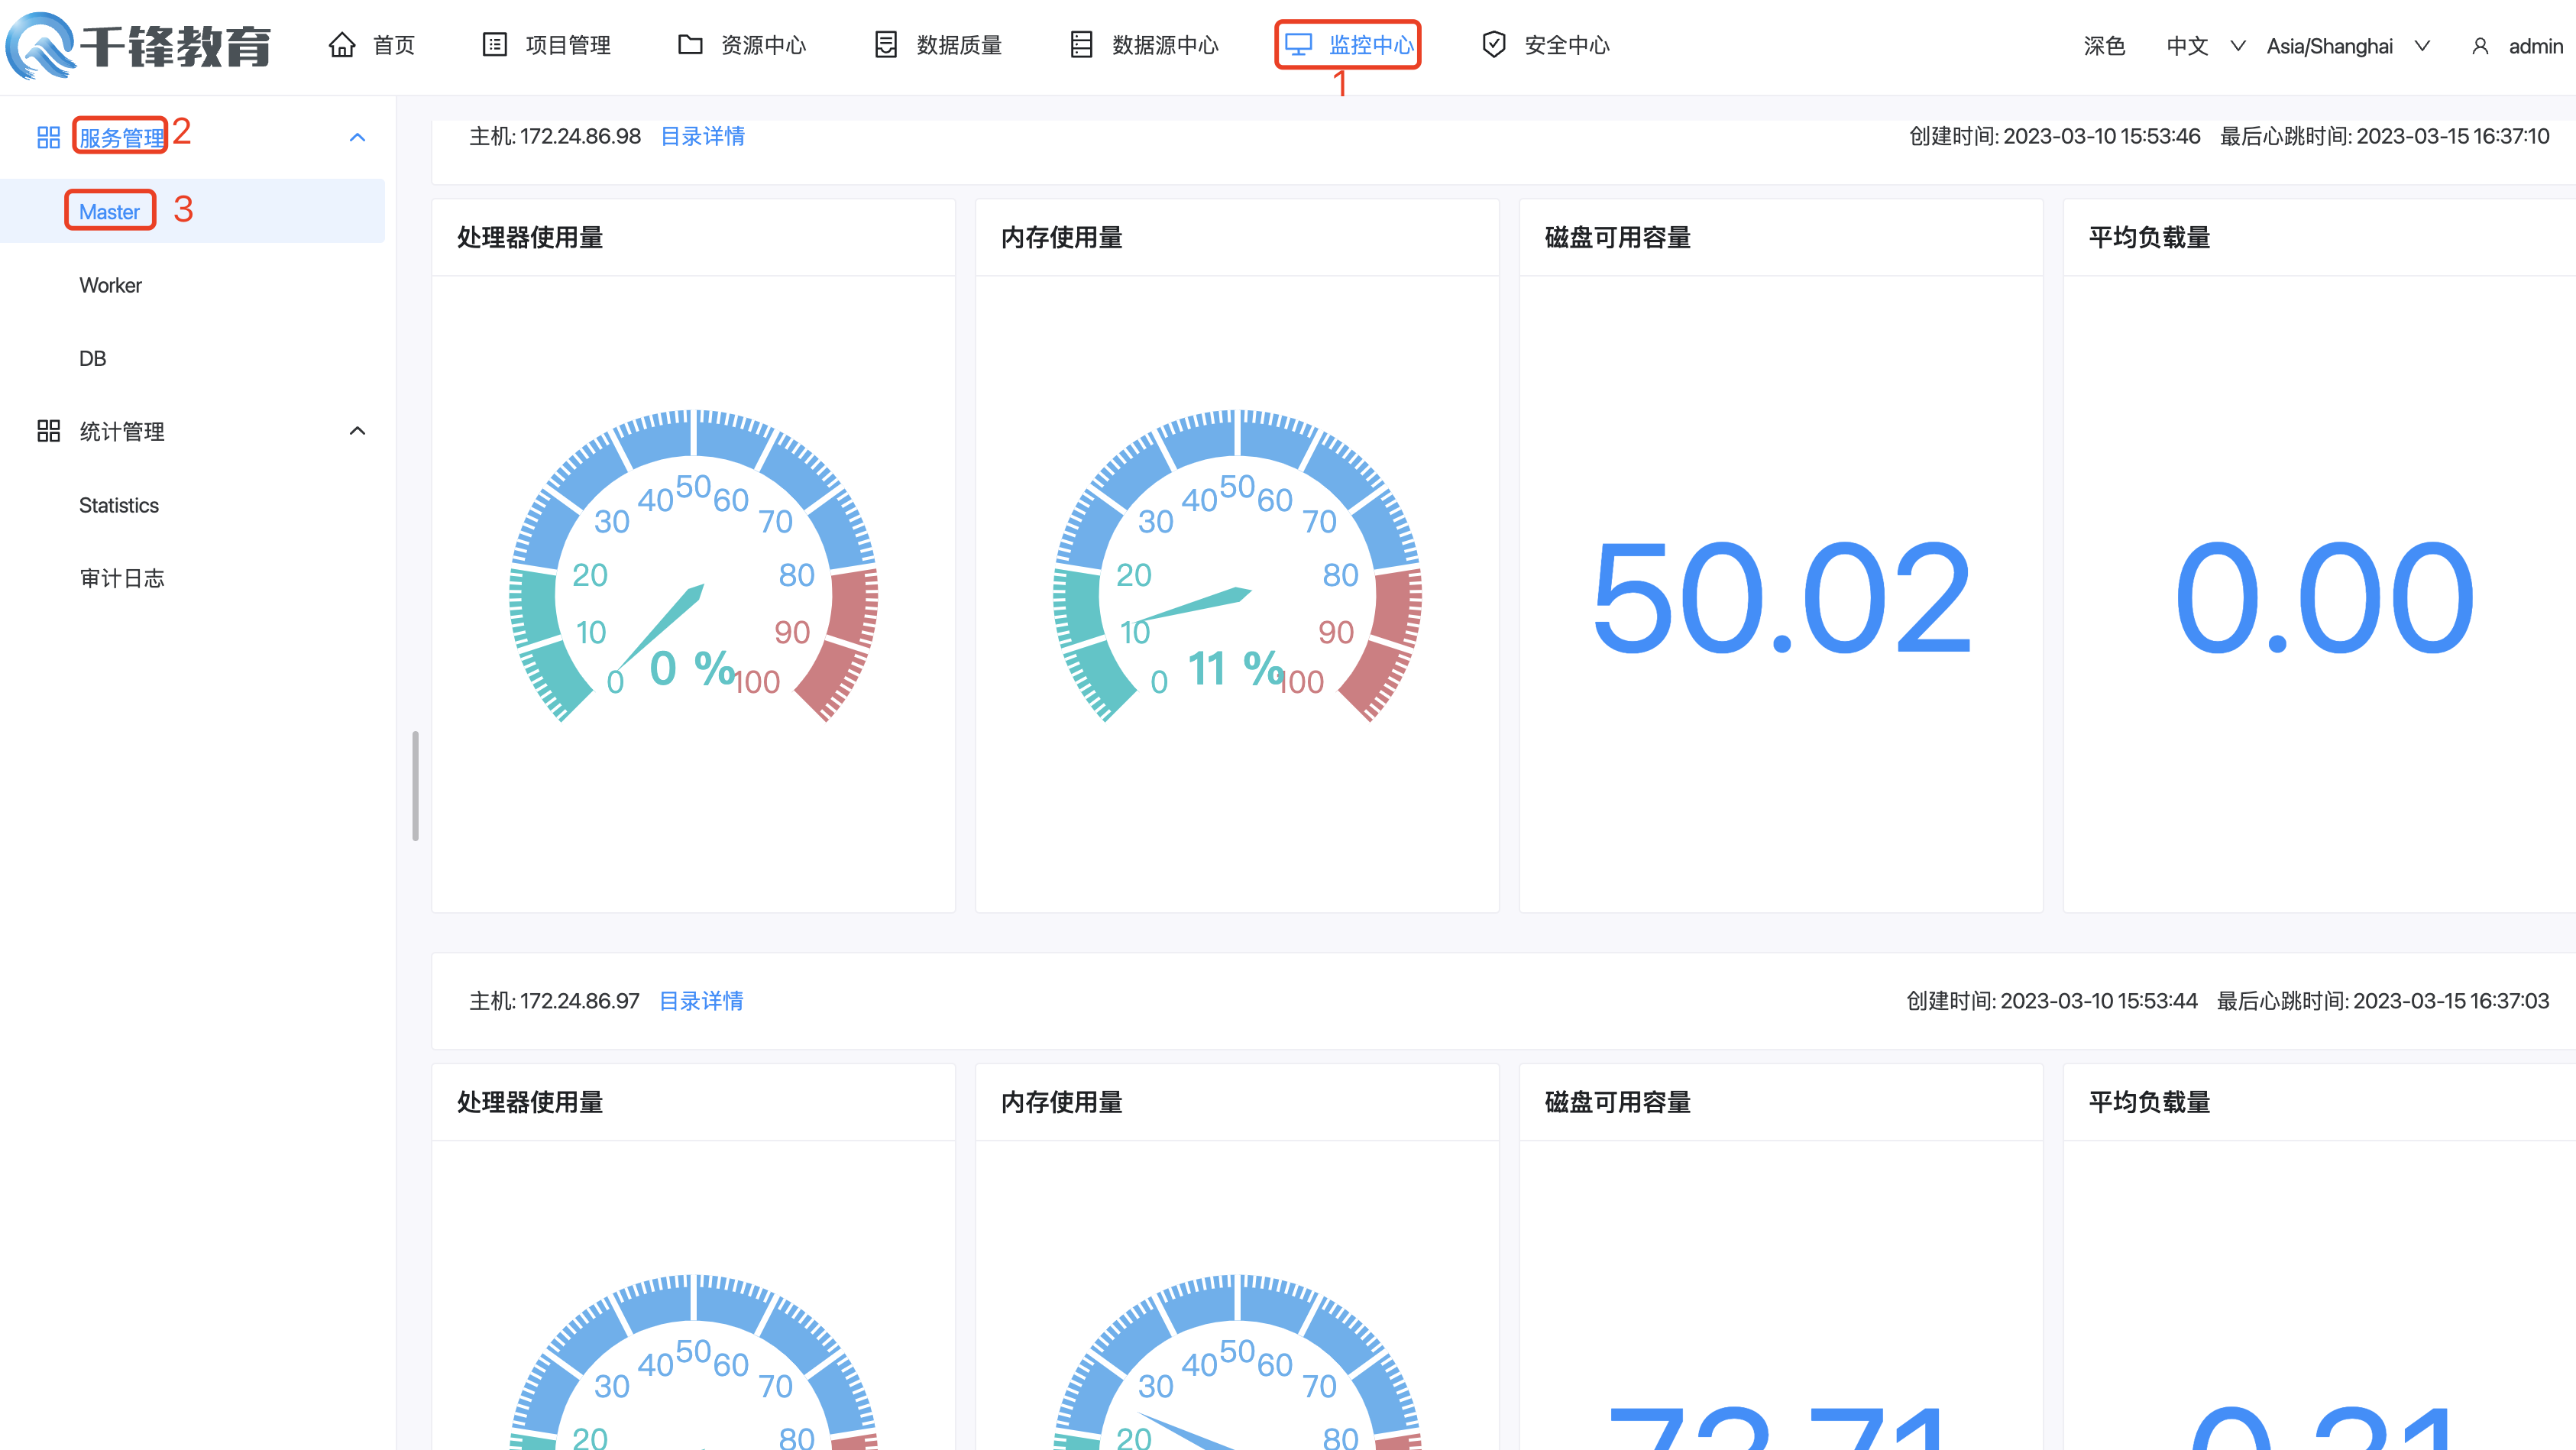Click the project management list icon
This screenshot has height=1450, width=2576.
coord(494,45)
